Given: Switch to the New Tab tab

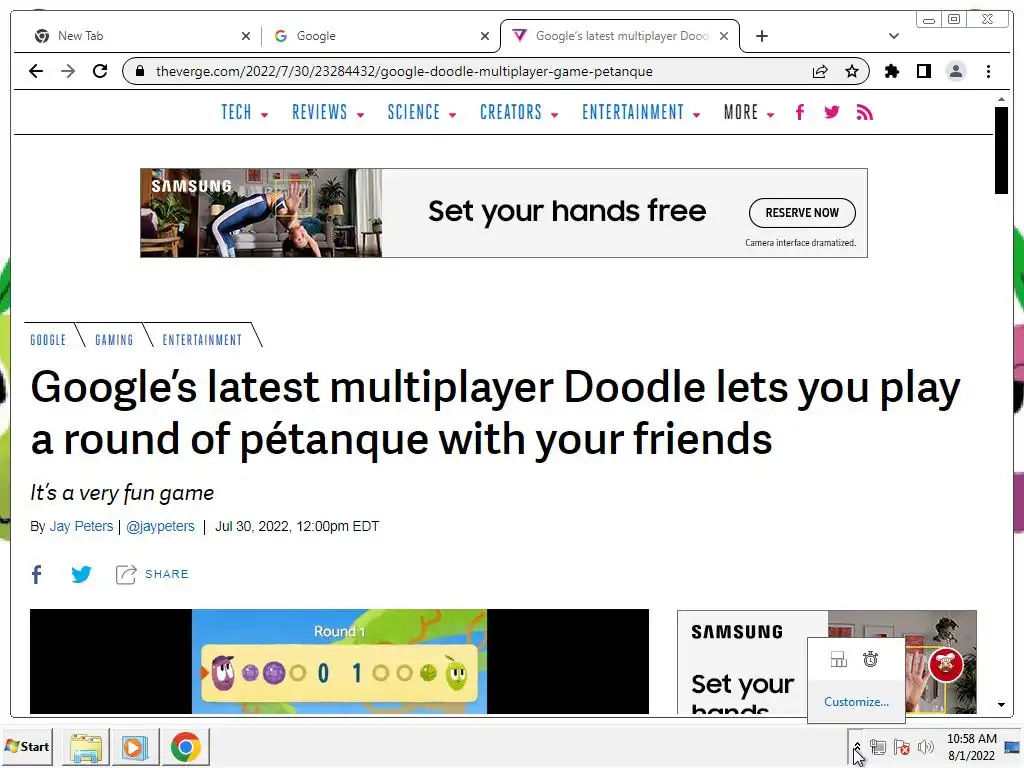Looking at the screenshot, I should tap(137, 36).
